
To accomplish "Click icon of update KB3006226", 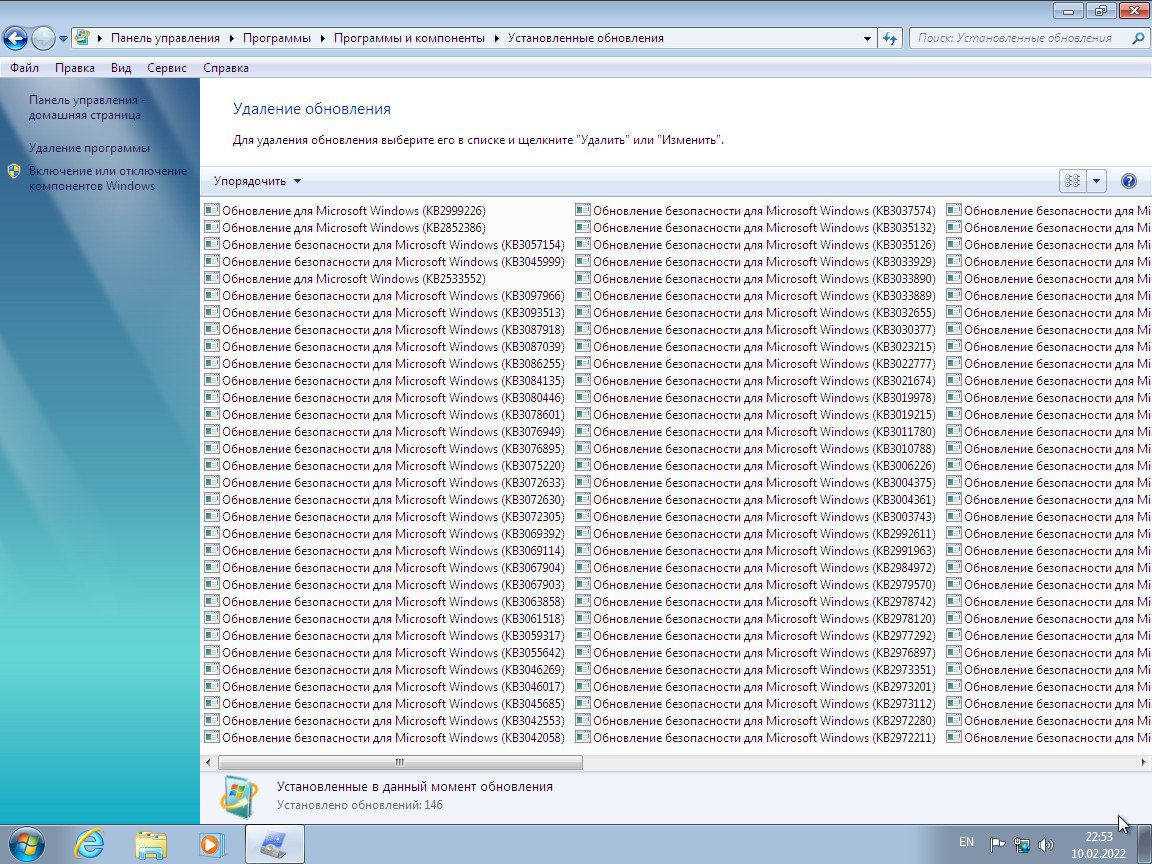I will (x=583, y=465).
